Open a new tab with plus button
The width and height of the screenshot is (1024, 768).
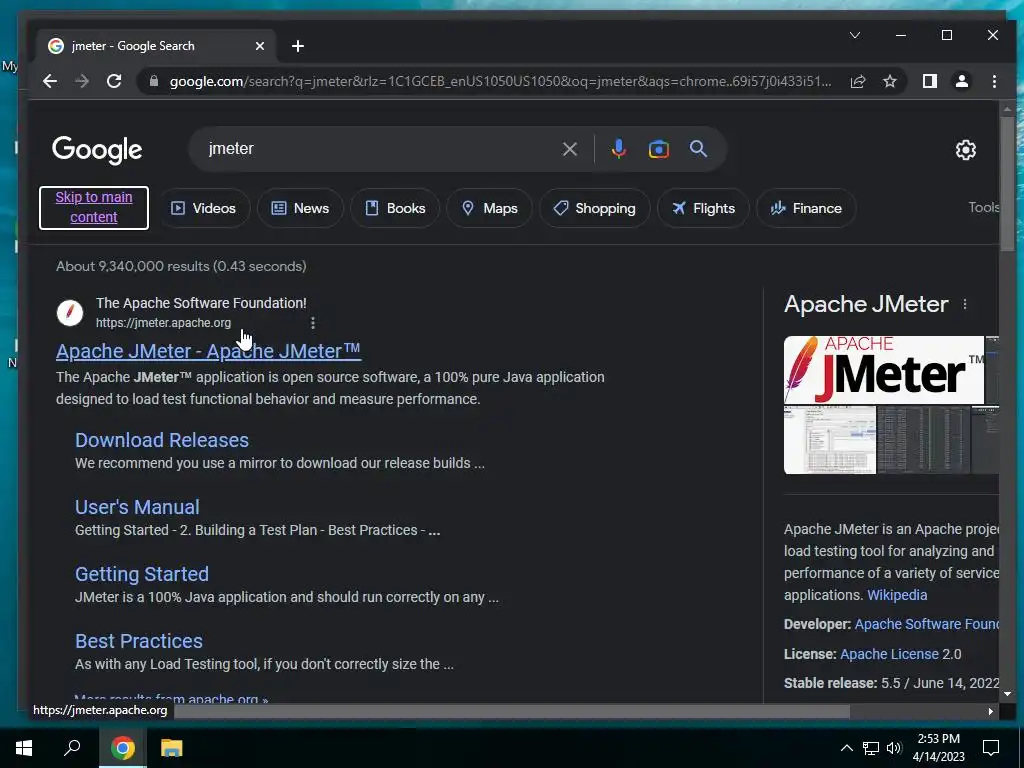pyautogui.click(x=298, y=46)
